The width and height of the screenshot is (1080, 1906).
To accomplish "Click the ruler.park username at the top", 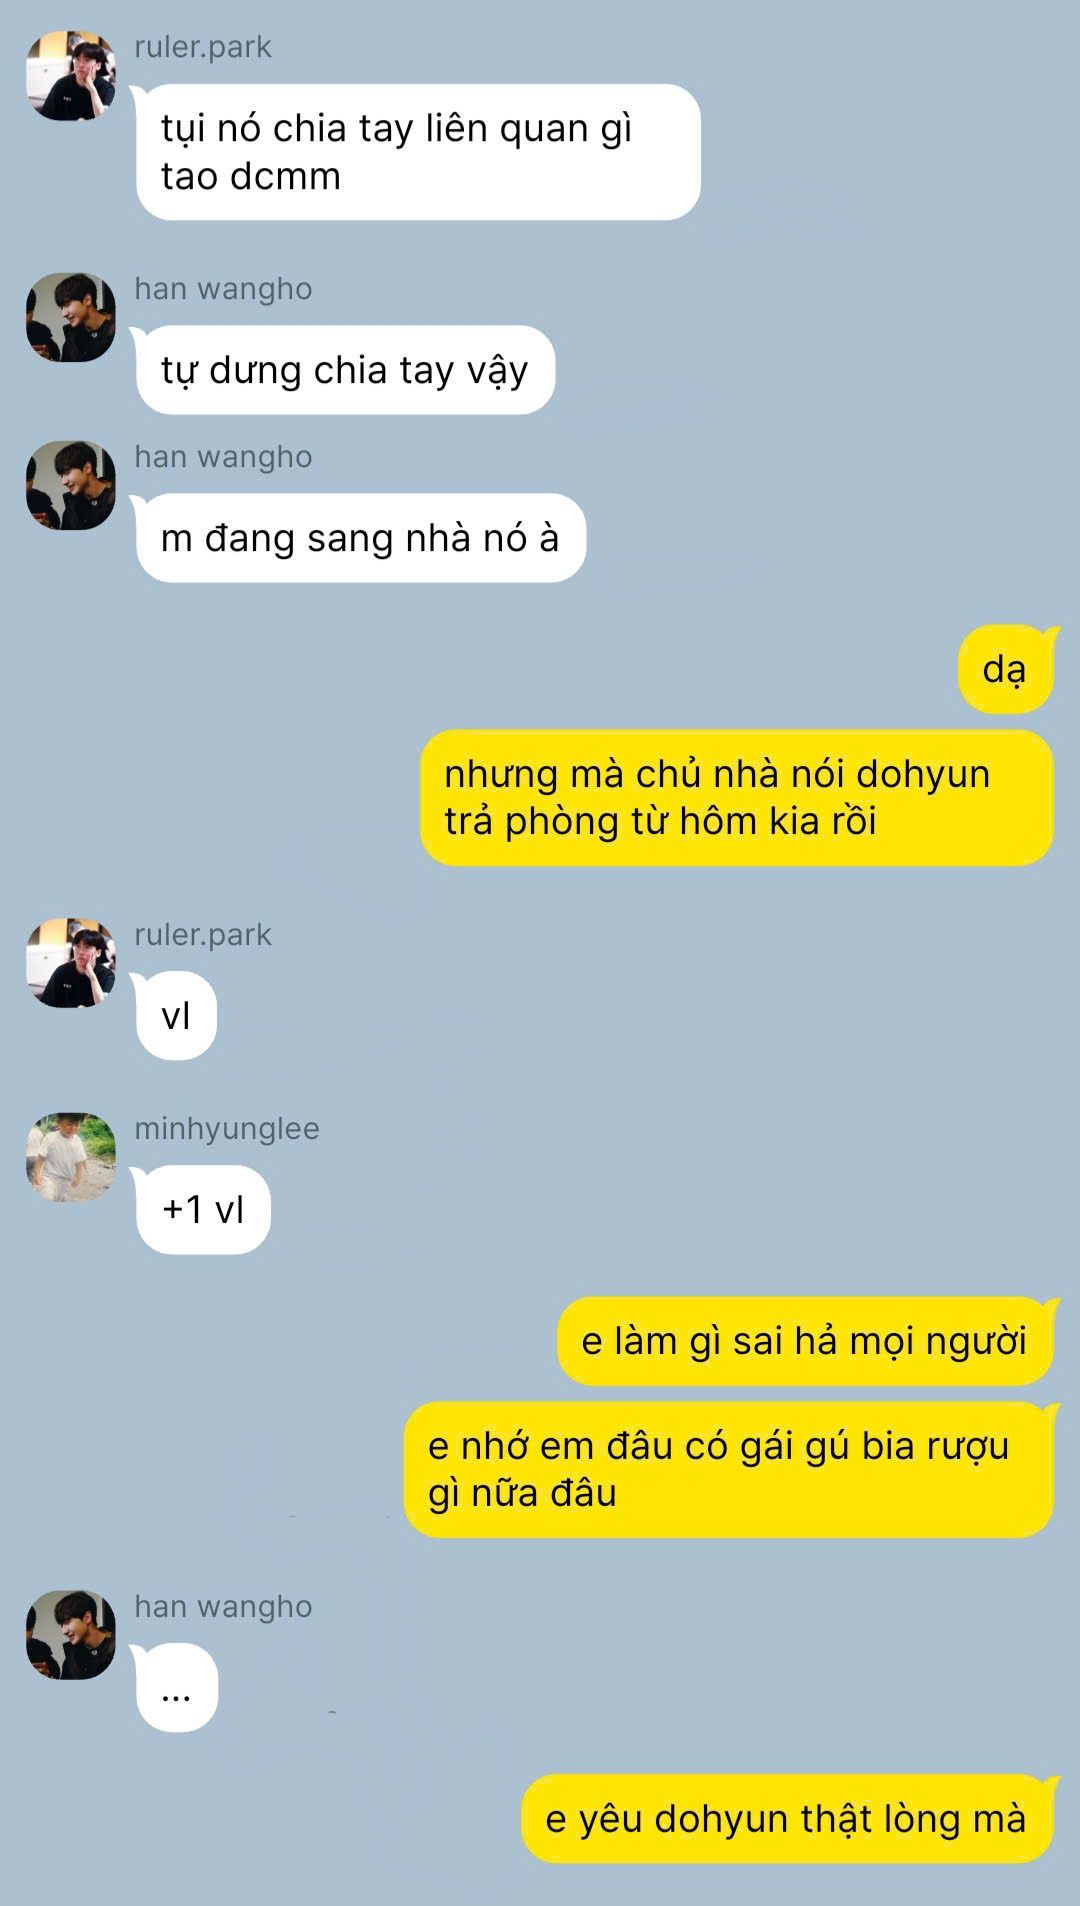I will coord(203,47).
